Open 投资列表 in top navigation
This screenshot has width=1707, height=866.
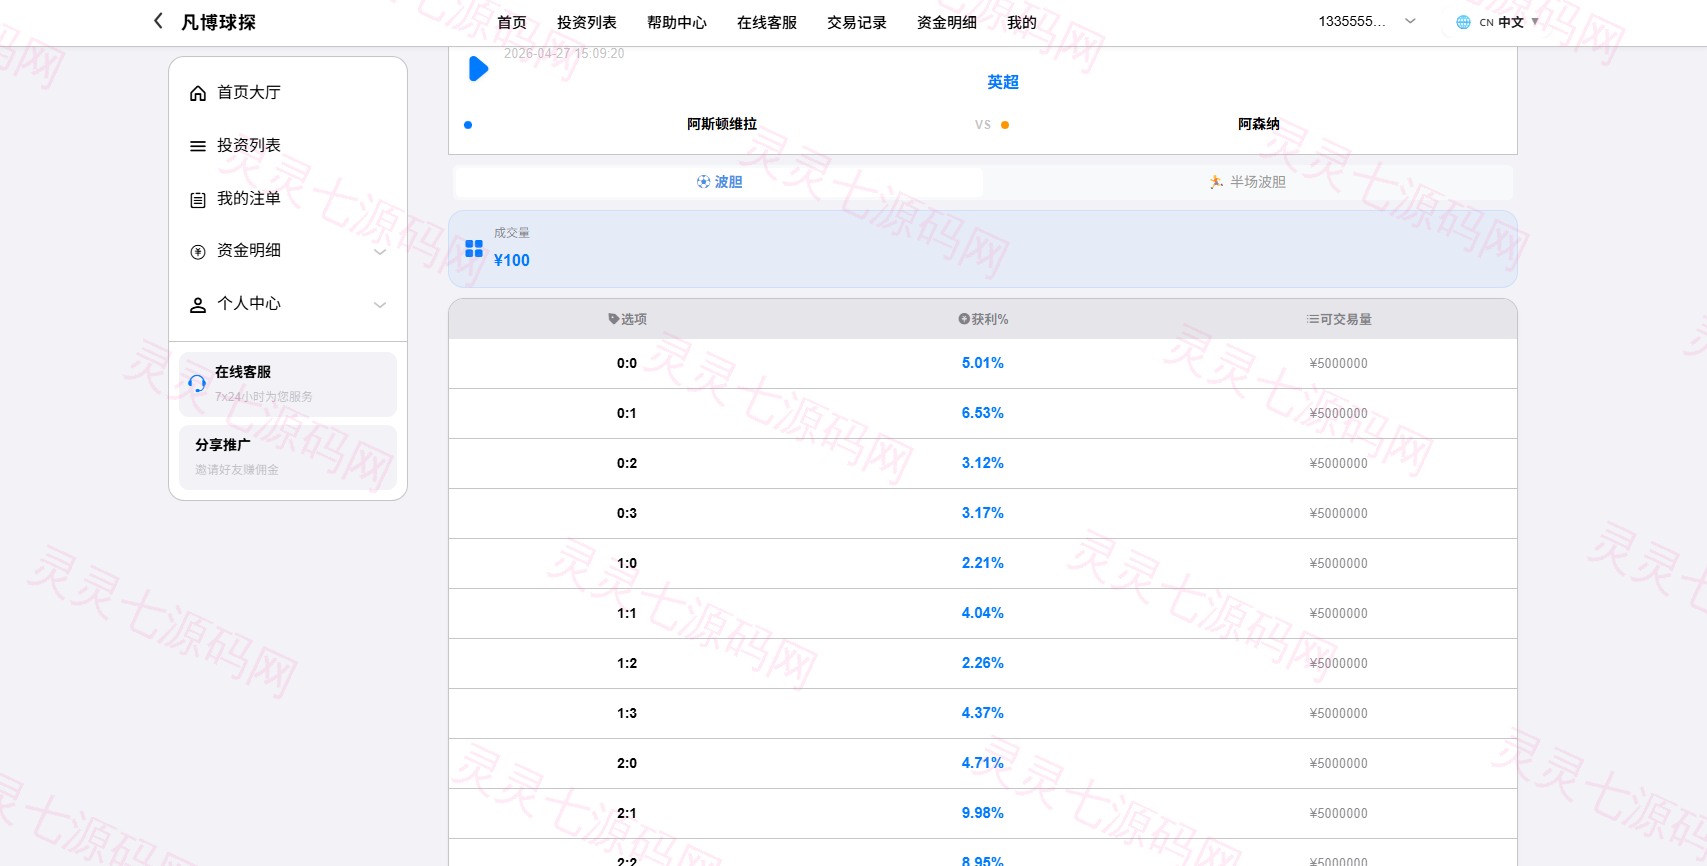[587, 22]
